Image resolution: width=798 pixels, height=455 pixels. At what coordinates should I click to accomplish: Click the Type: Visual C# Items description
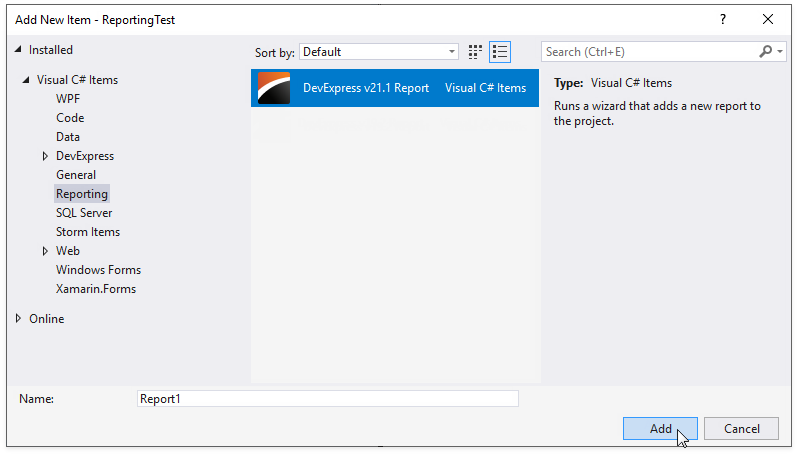point(613,83)
